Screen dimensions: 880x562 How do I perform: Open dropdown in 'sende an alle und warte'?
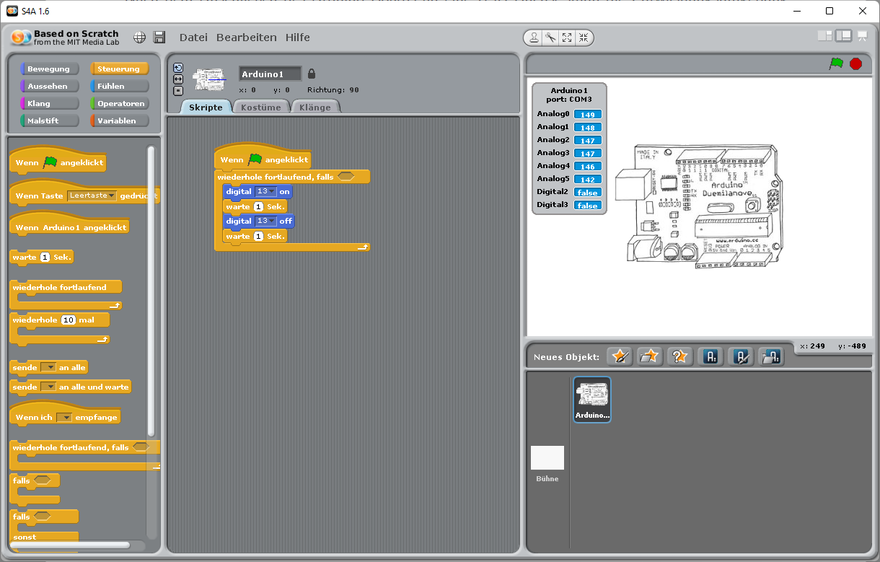tap(48, 387)
